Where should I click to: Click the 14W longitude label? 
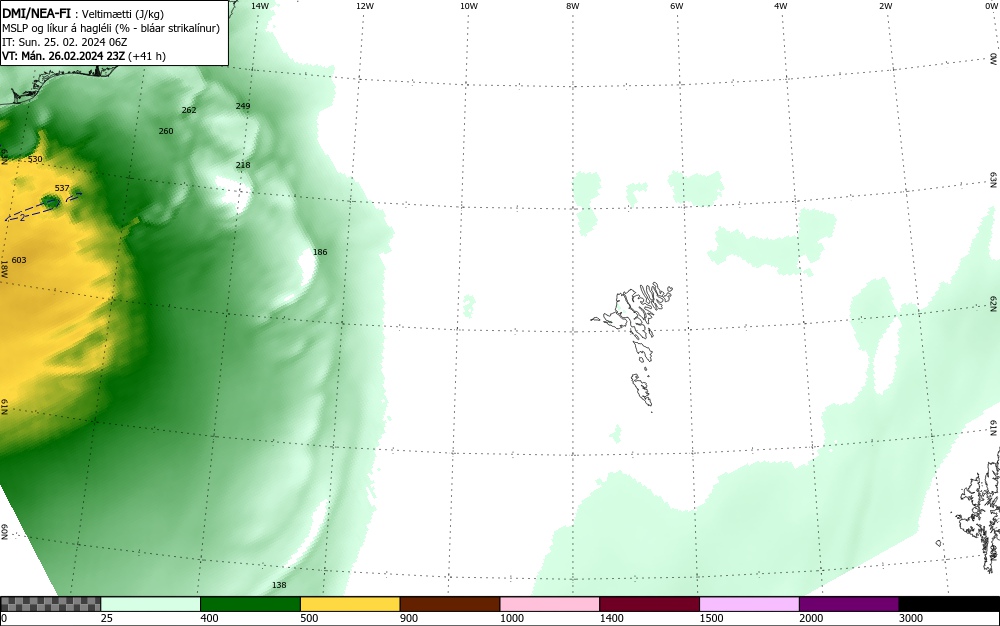[260, 6]
